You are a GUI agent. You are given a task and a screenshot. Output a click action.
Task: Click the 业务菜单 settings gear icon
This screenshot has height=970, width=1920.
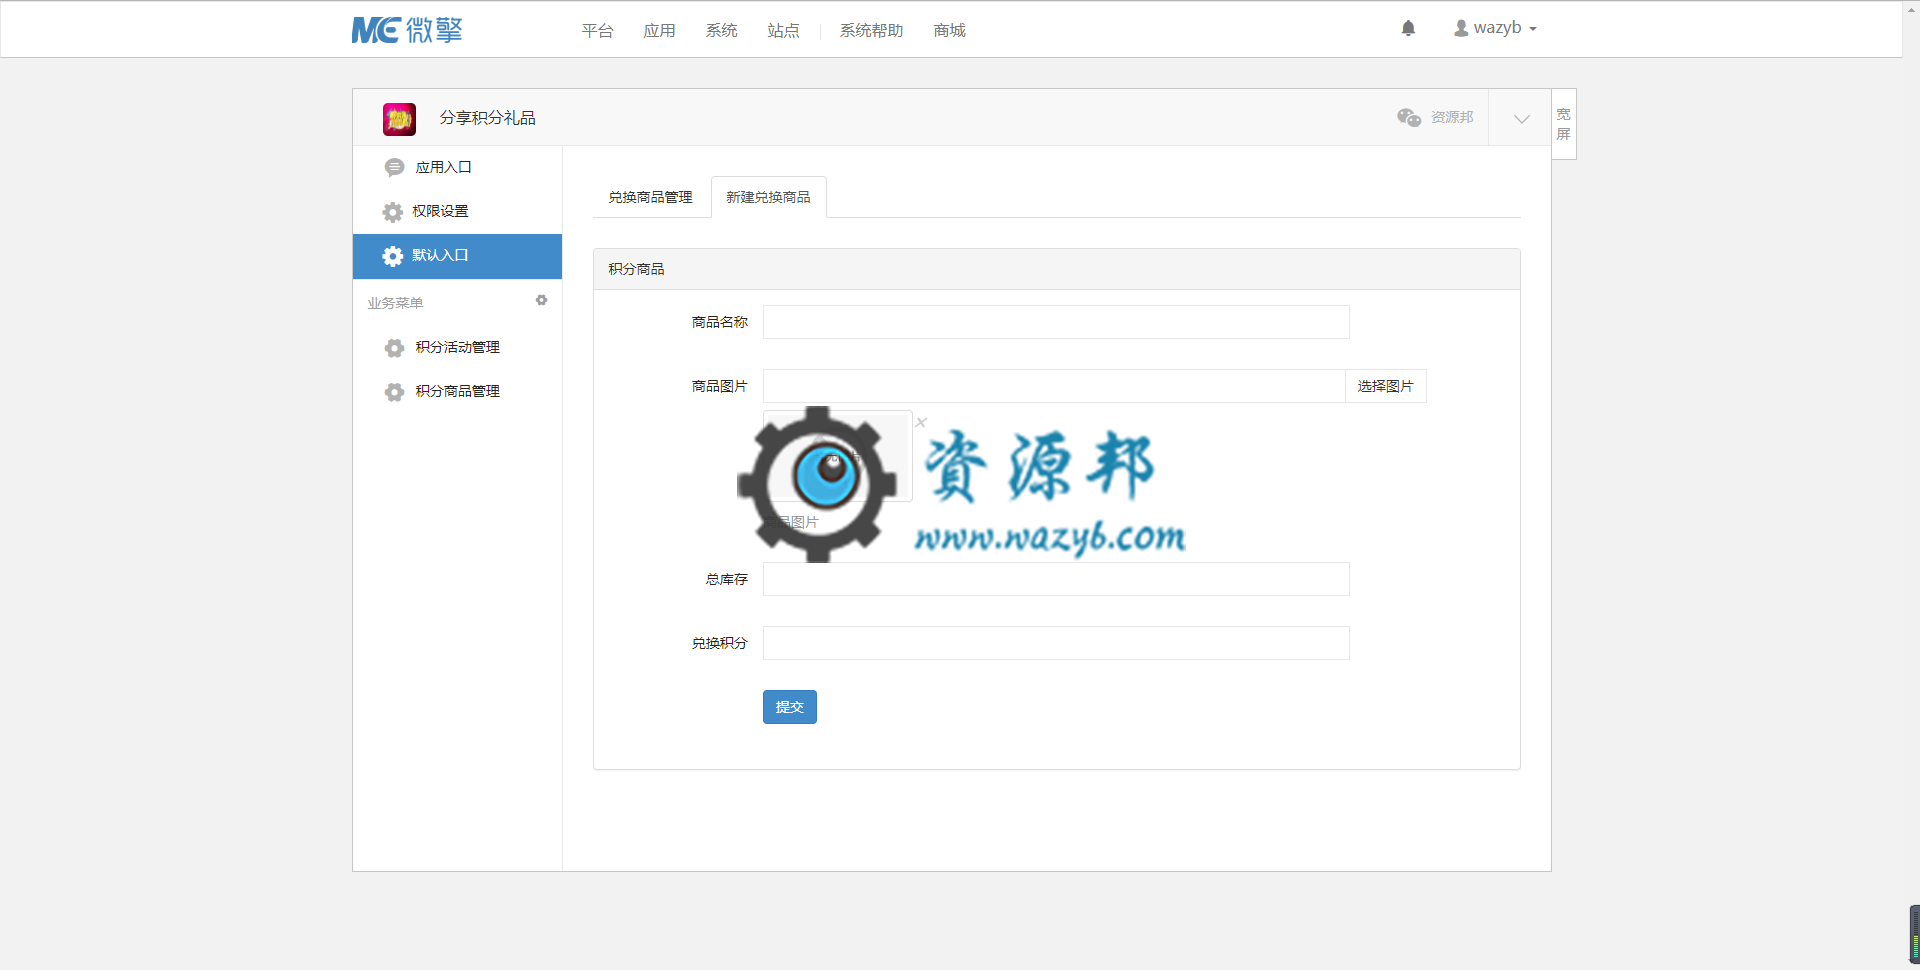tap(541, 300)
